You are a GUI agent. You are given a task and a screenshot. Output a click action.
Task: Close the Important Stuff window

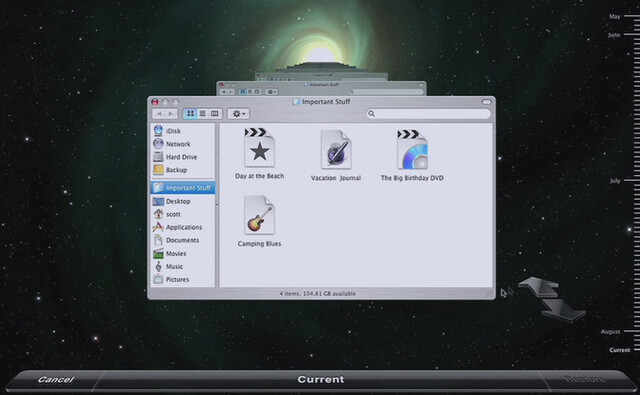(155, 102)
